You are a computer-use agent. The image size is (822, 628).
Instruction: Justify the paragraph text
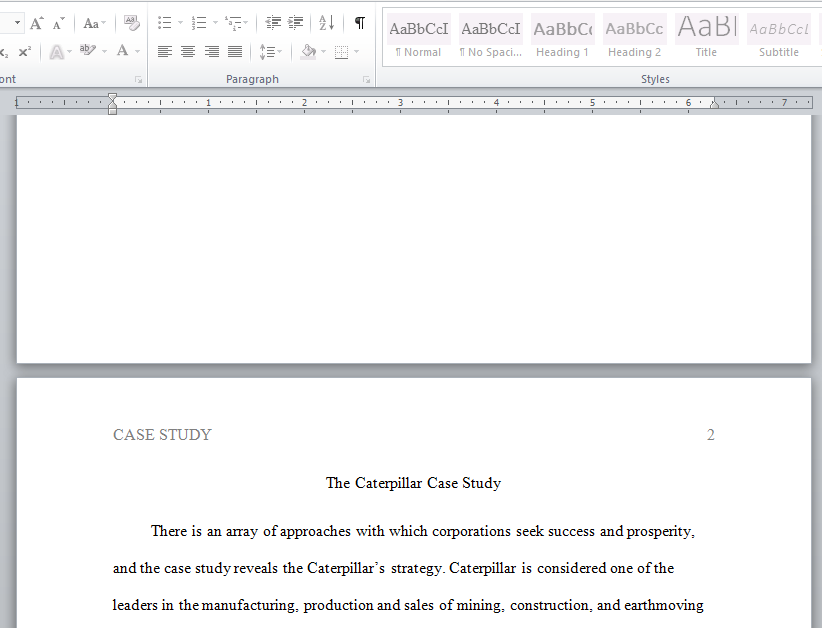[235, 51]
